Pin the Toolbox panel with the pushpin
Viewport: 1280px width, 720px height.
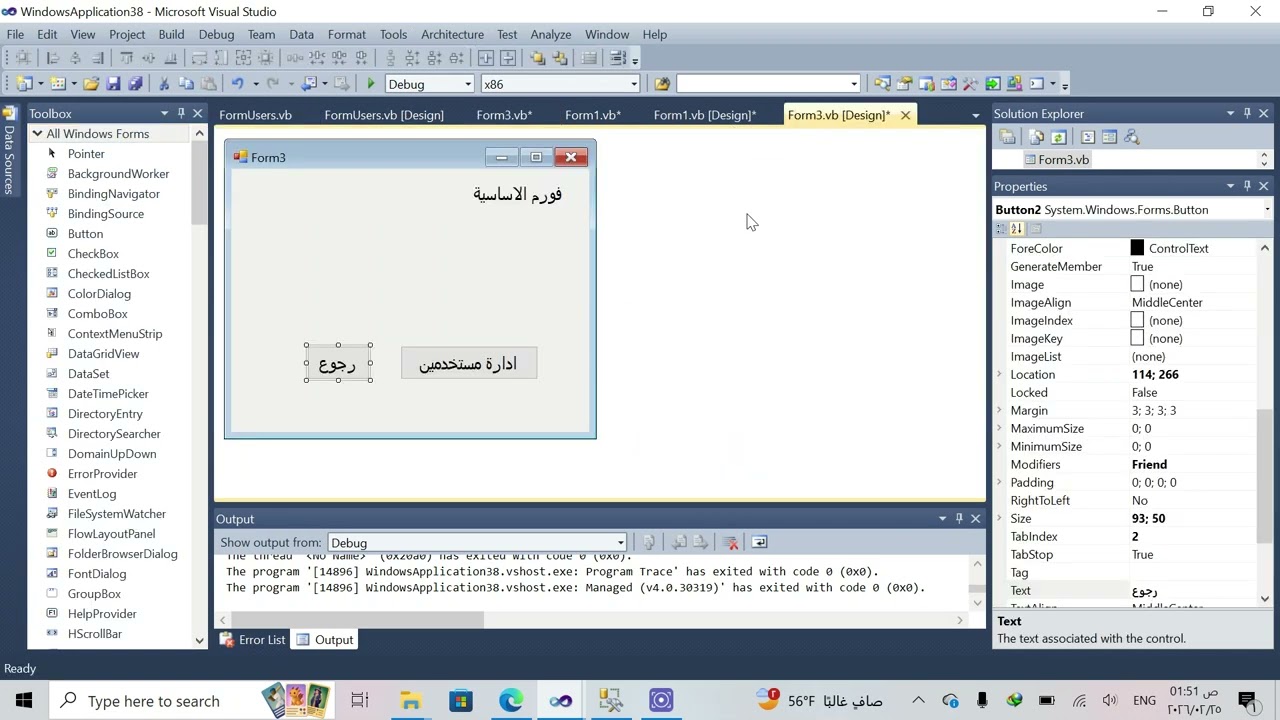181,113
